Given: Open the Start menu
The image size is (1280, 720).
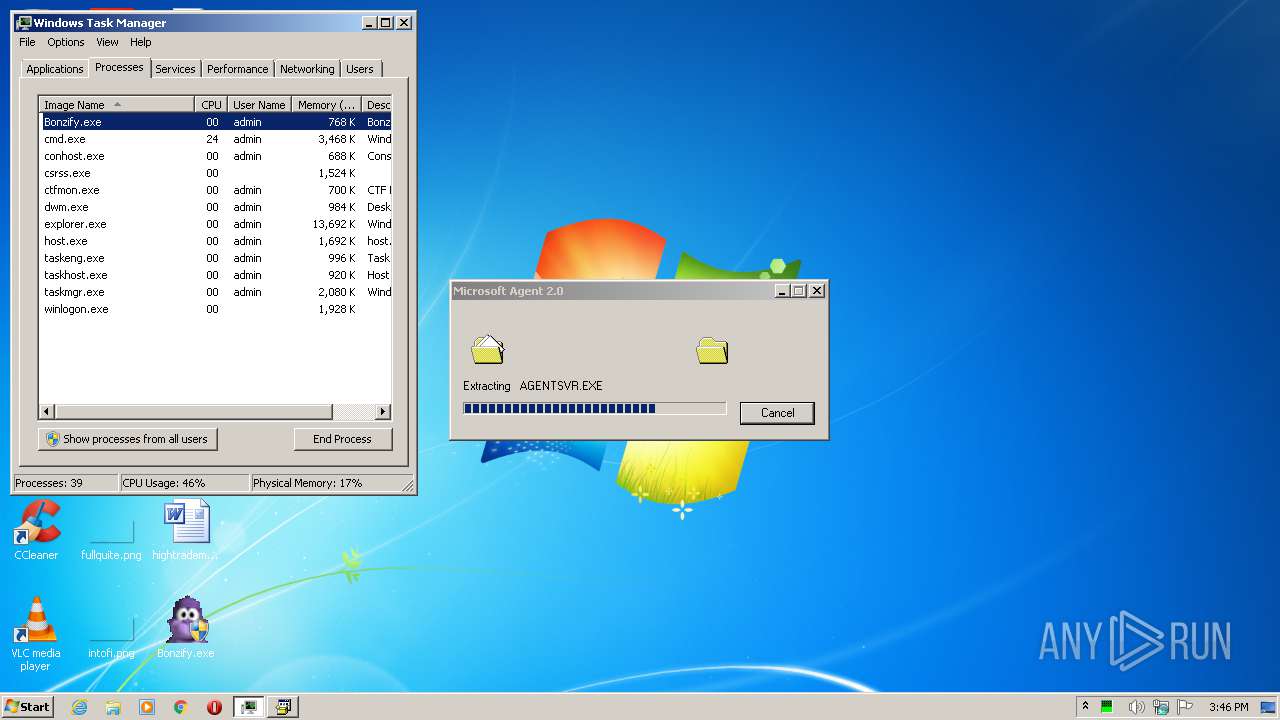Looking at the screenshot, I should [28, 706].
